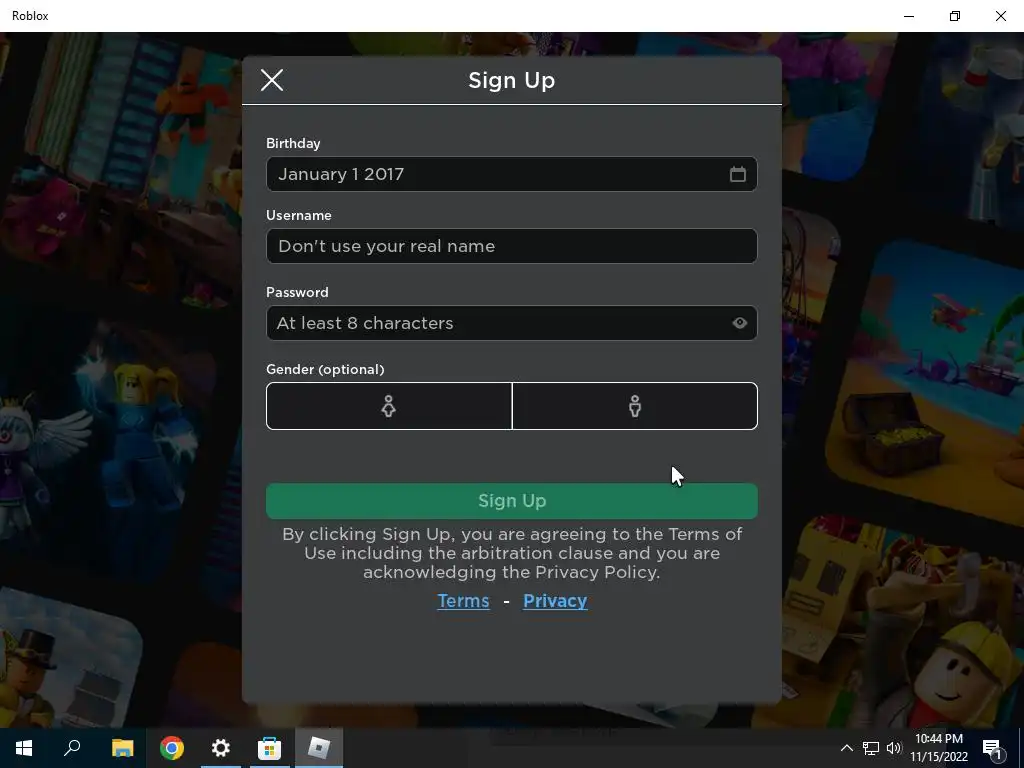
Task: Focus the Password input field
Action: click(x=511, y=323)
